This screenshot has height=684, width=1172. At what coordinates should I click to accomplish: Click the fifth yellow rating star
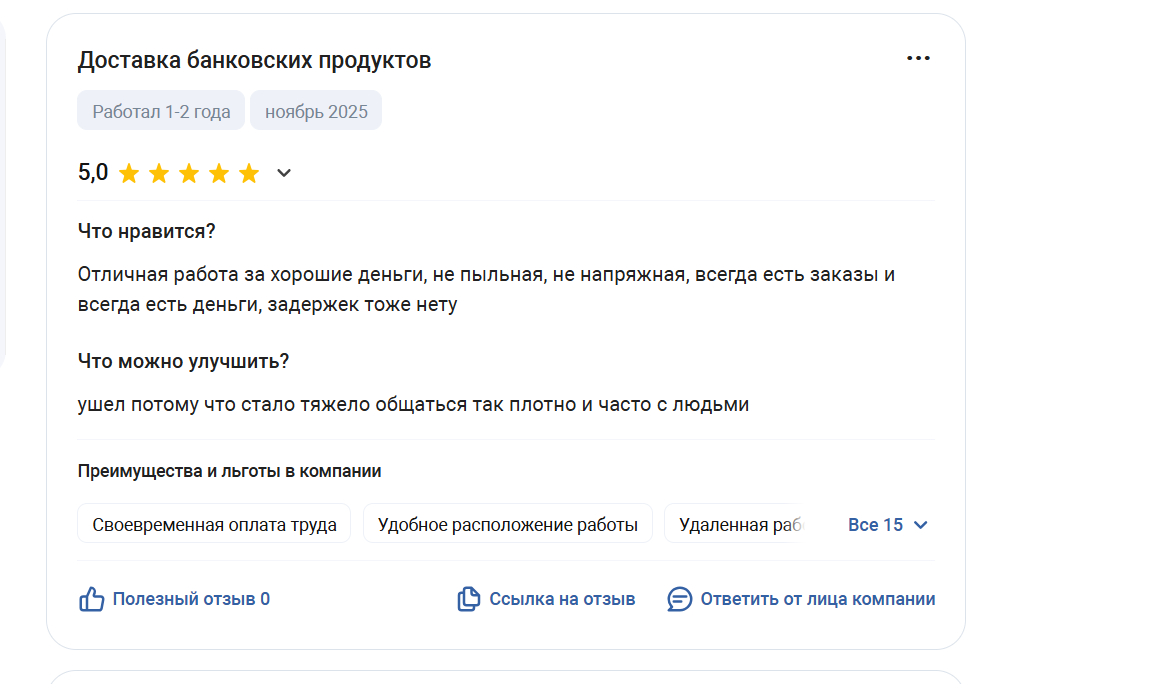[x=249, y=174]
